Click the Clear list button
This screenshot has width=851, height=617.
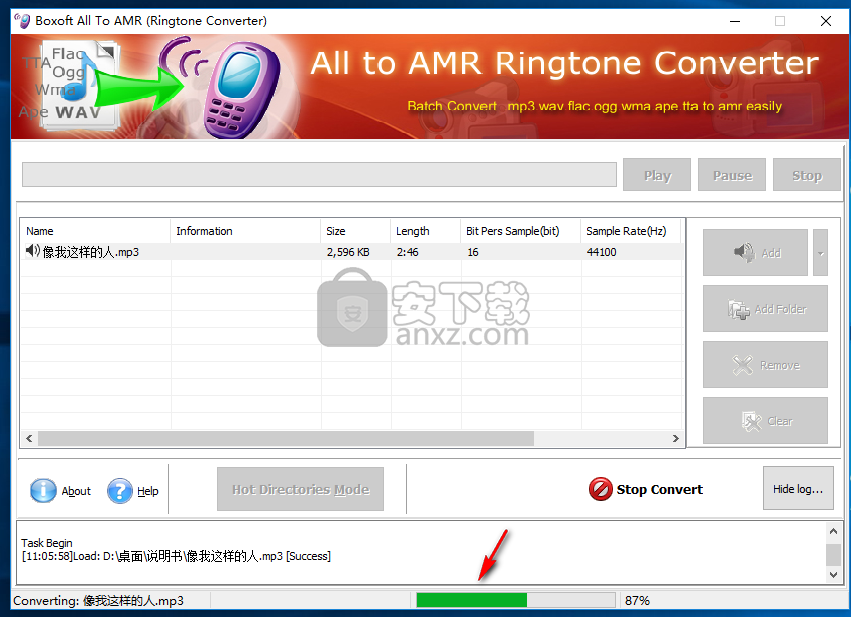point(765,421)
